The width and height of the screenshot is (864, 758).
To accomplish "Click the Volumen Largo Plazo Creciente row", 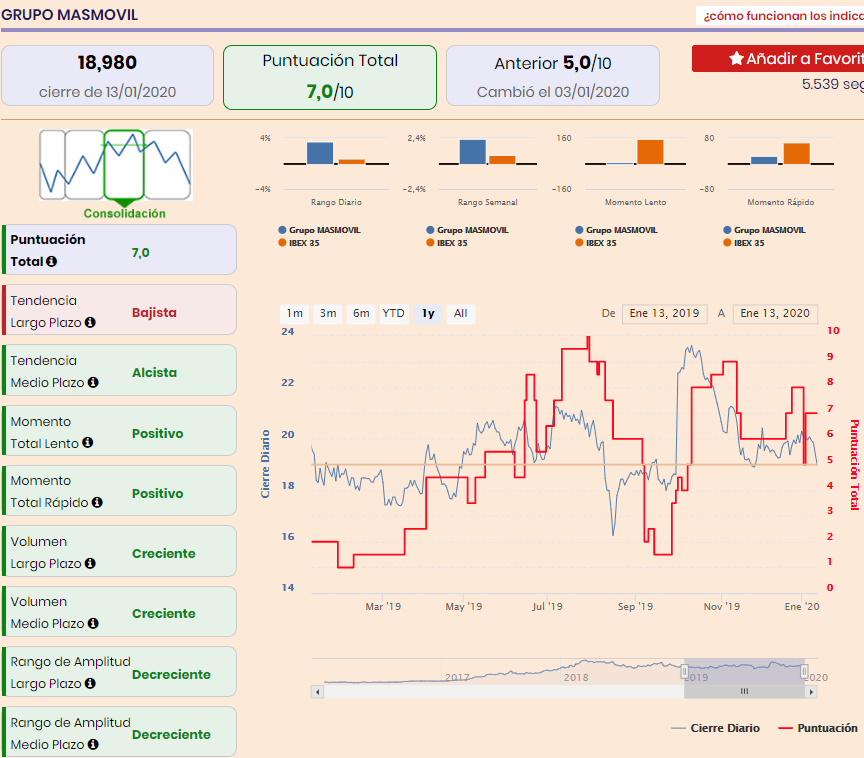I will pos(120,551).
